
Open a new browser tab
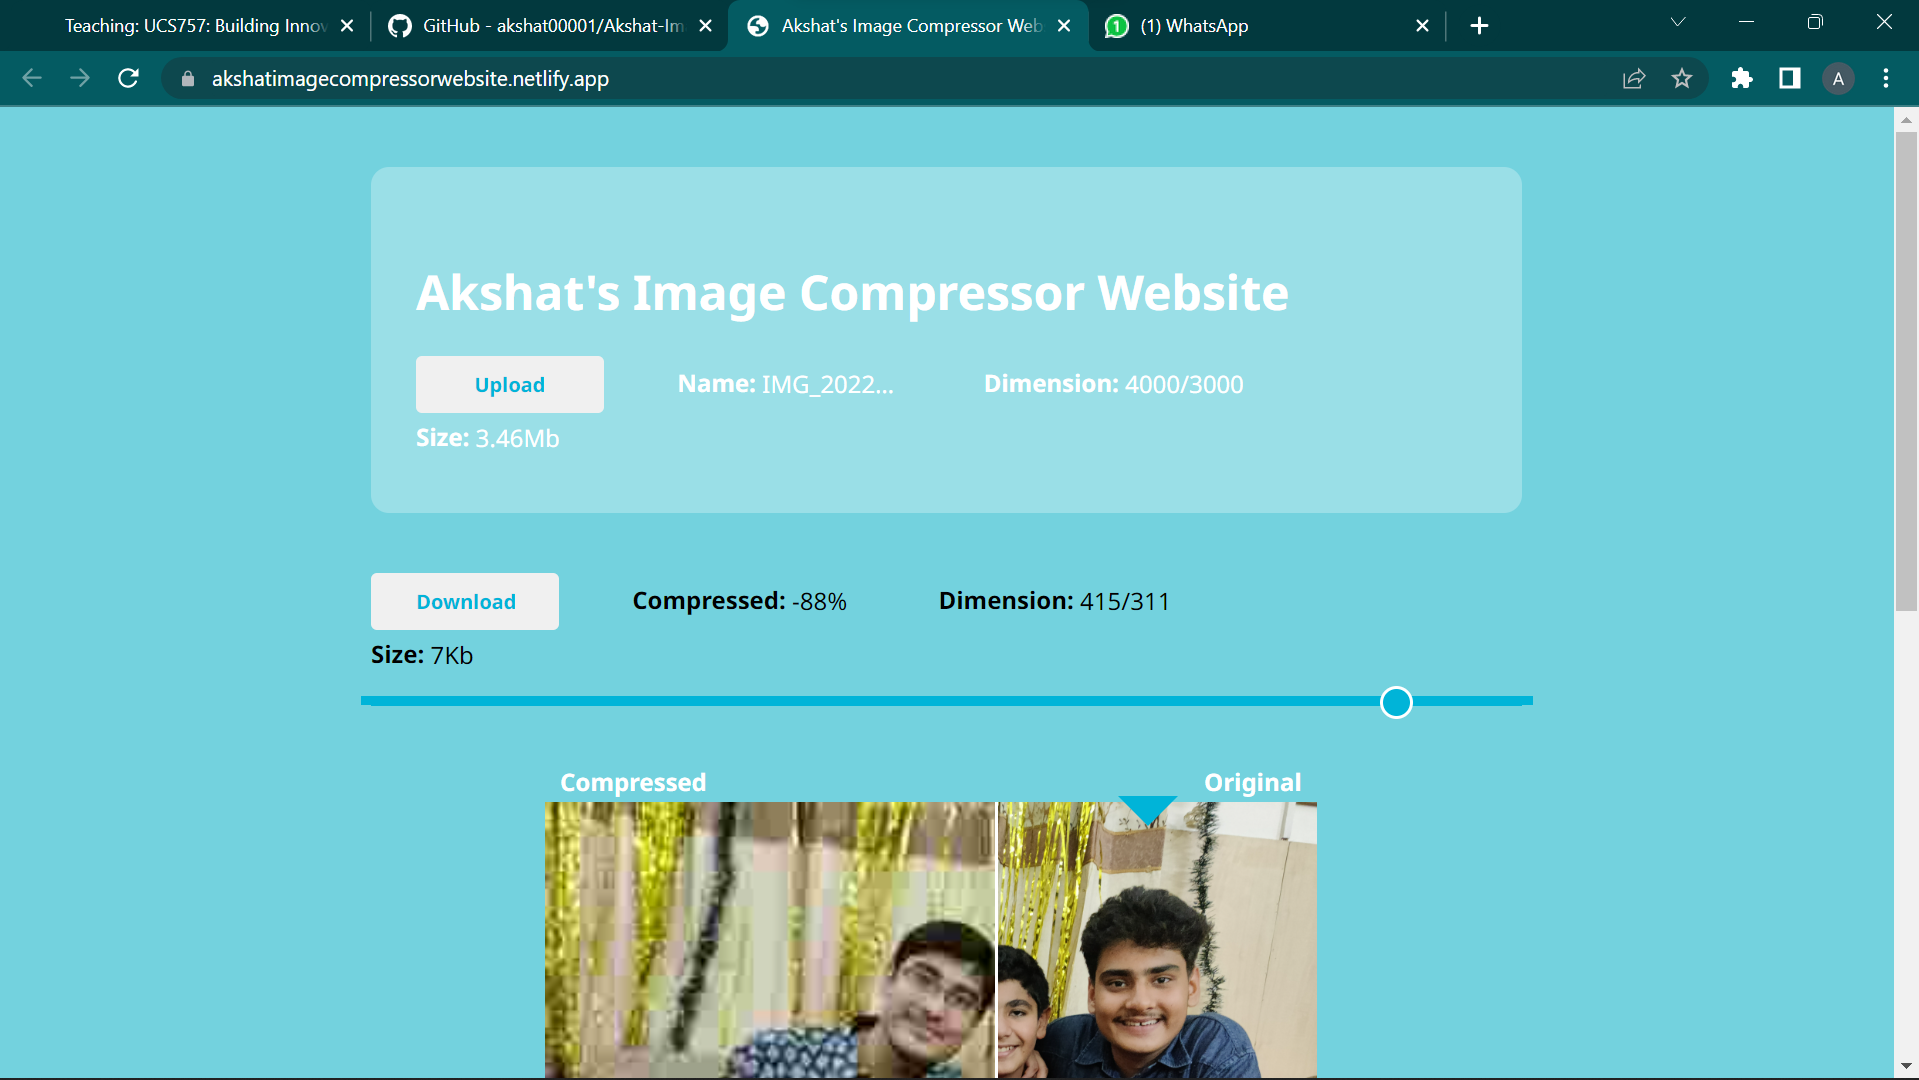pos(1479,25)
